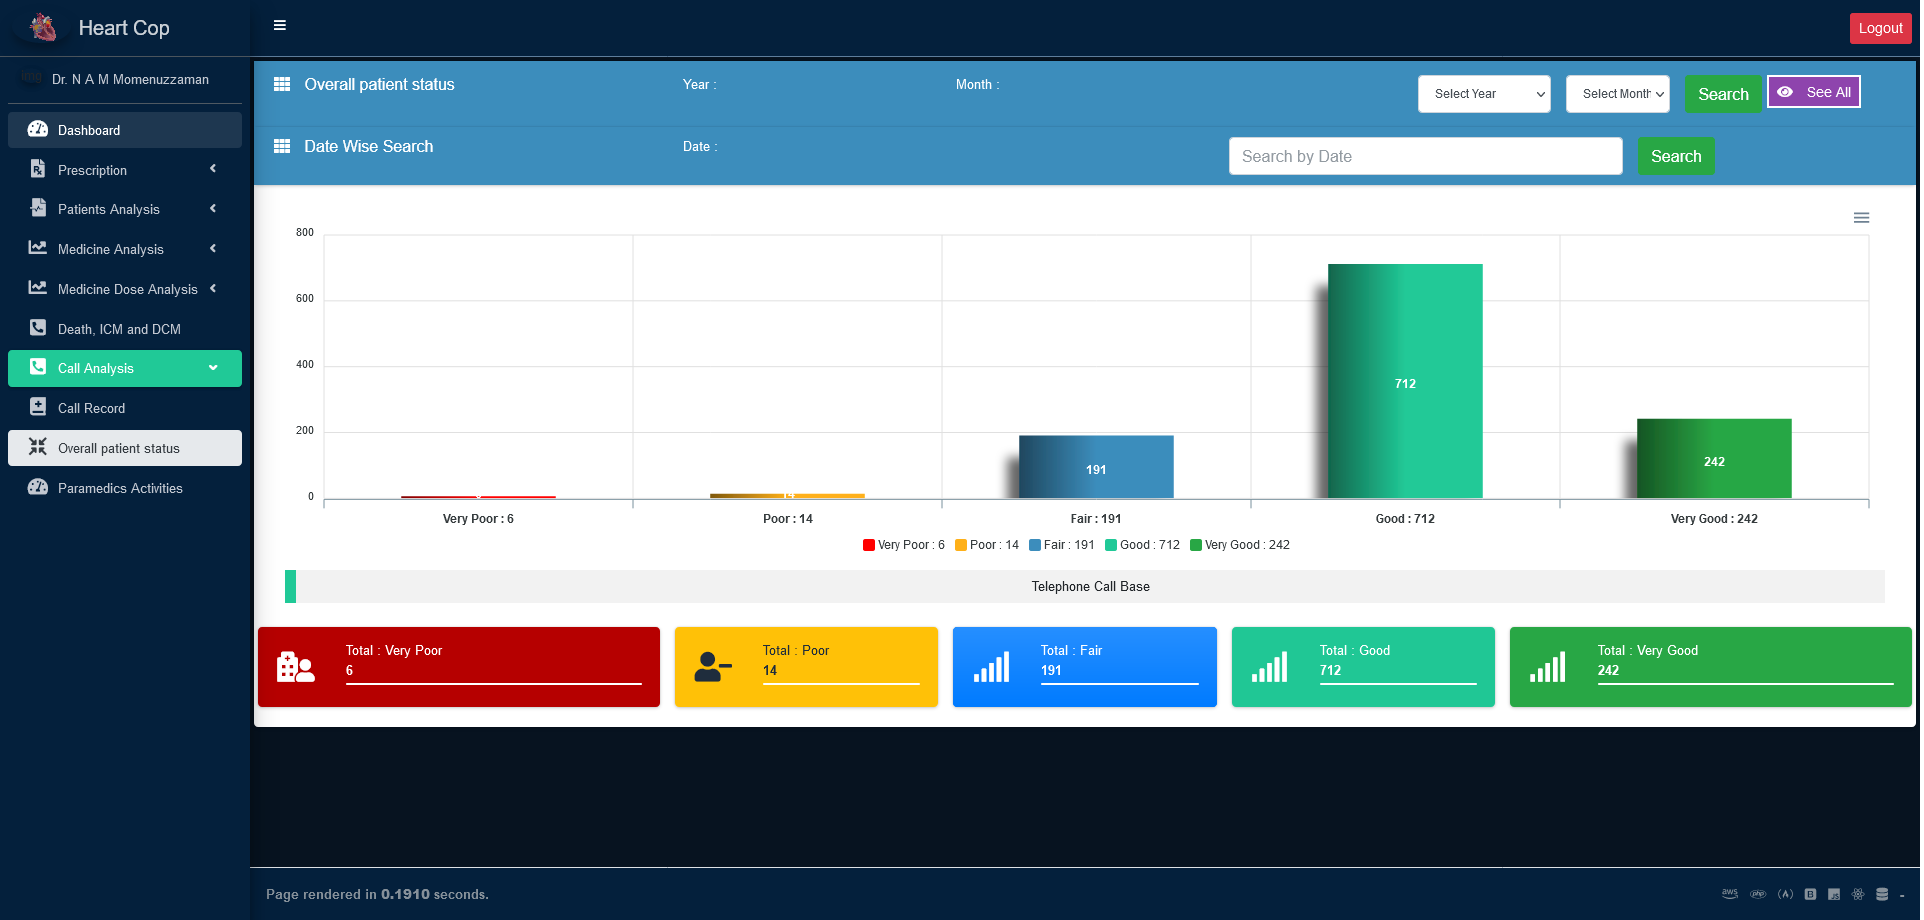
Task: Click the Search by Date input field
Action: click(x=1425, y=156)
